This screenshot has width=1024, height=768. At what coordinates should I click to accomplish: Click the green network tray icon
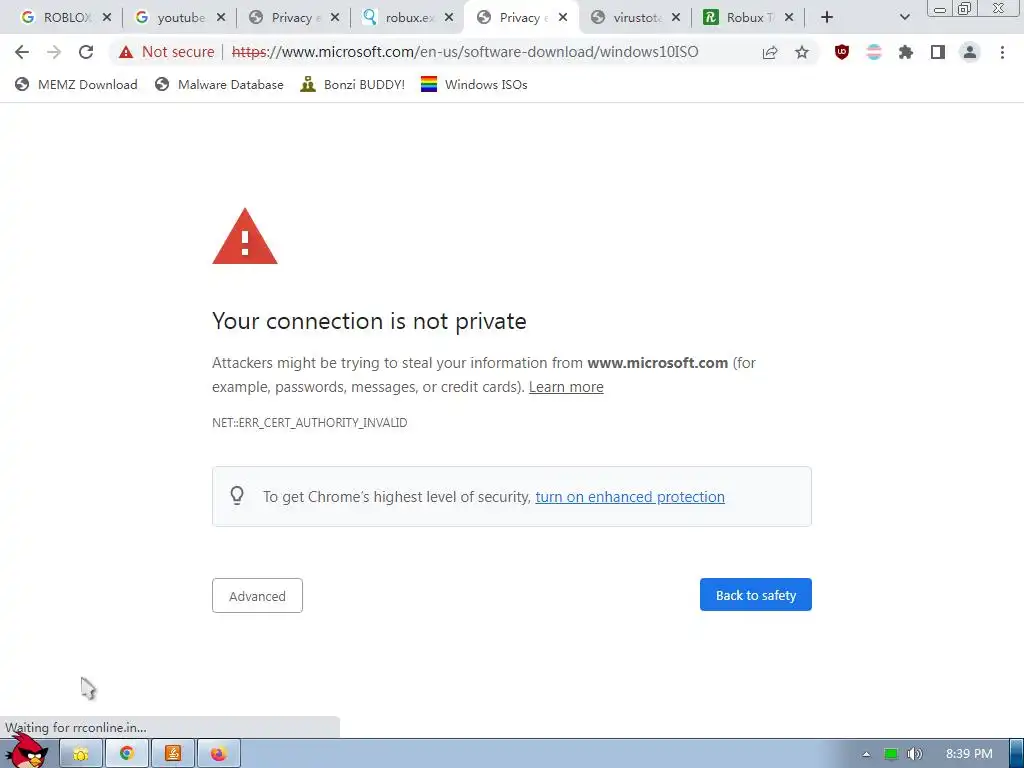pyautogui.click(x=891, y=754)
